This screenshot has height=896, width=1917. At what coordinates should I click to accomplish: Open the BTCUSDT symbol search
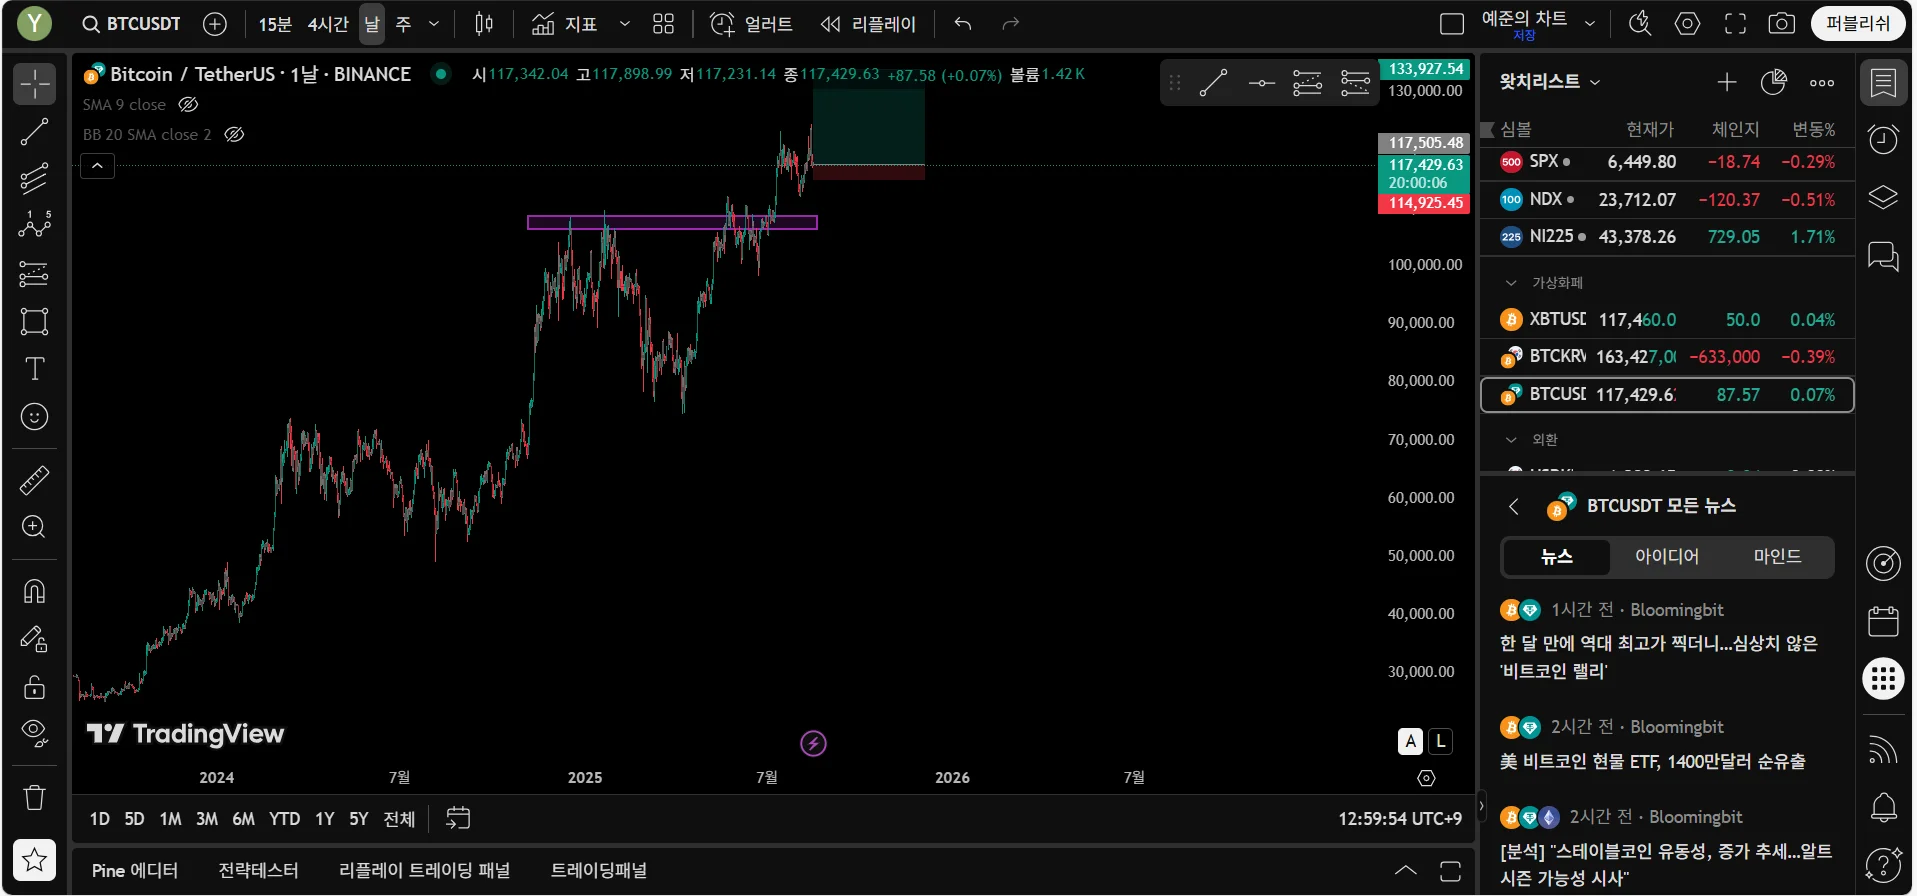click(x=132, y=24)
